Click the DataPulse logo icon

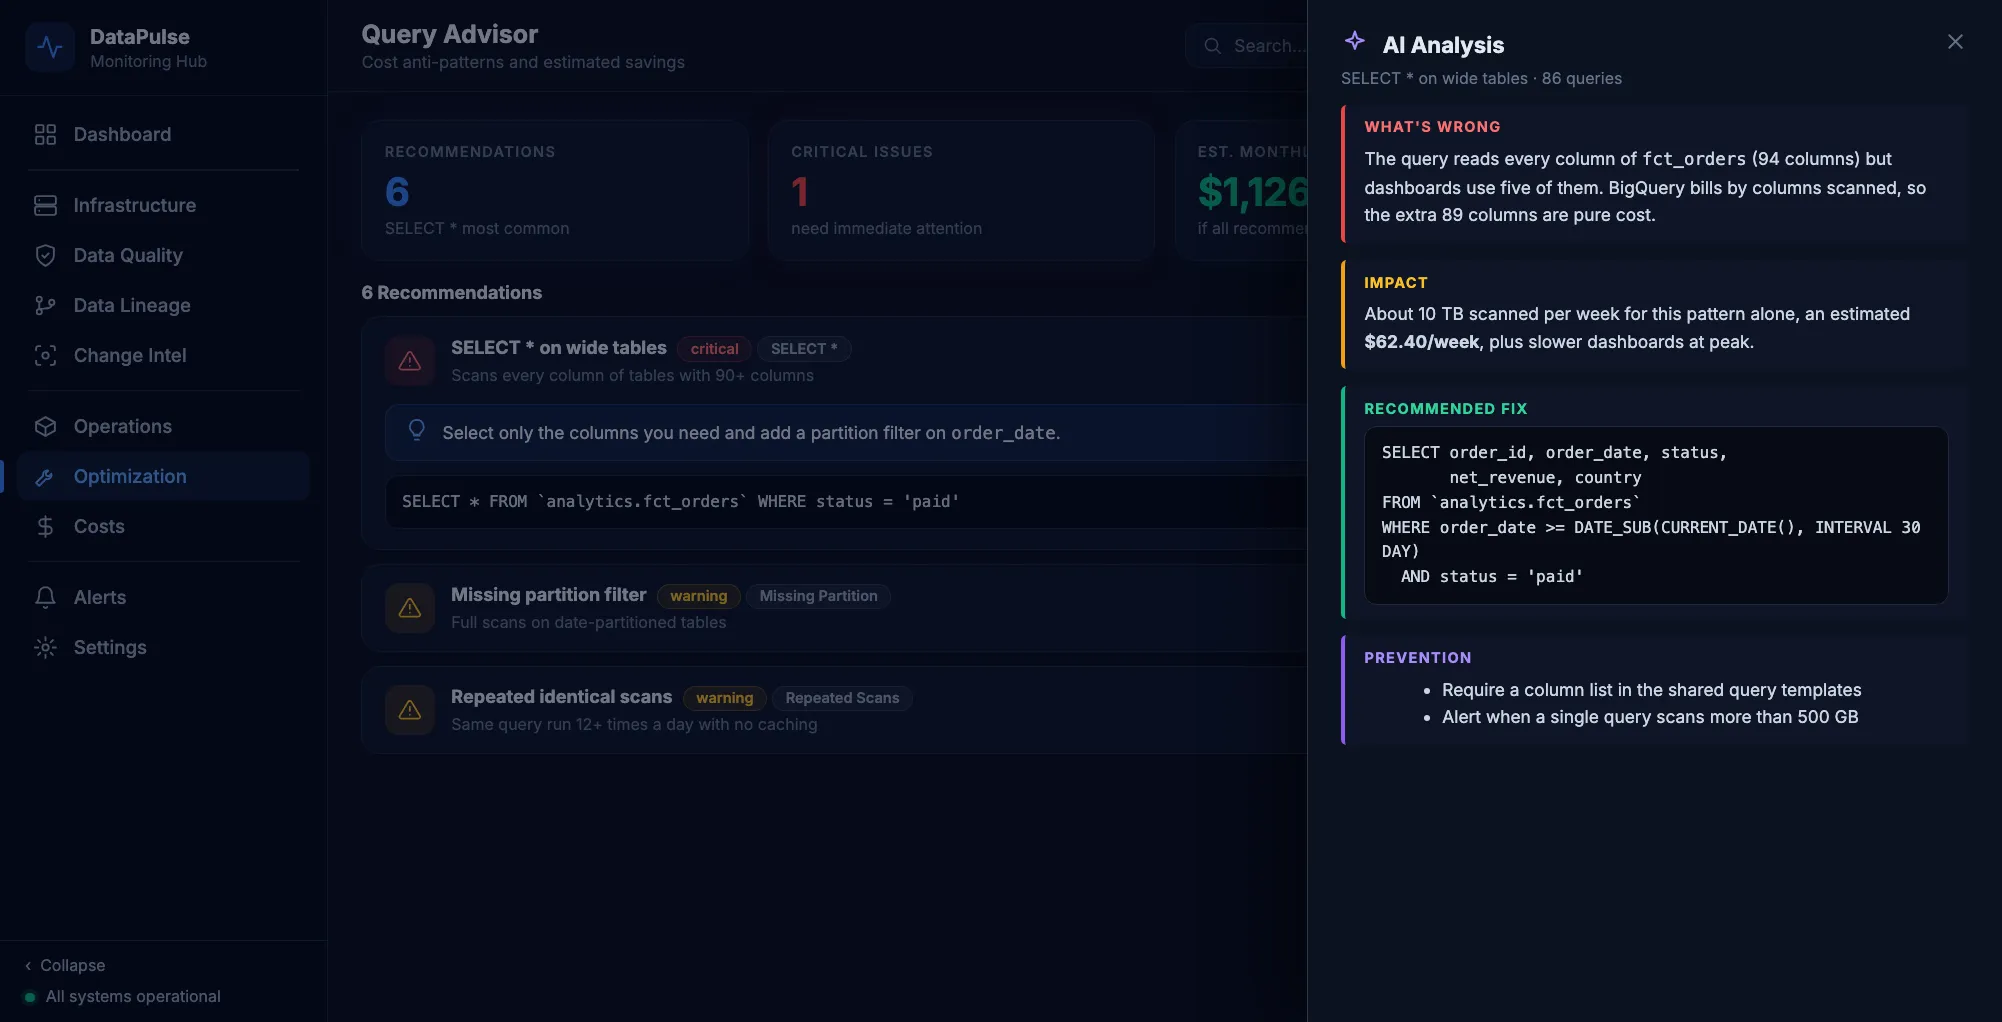click(50, 47)
